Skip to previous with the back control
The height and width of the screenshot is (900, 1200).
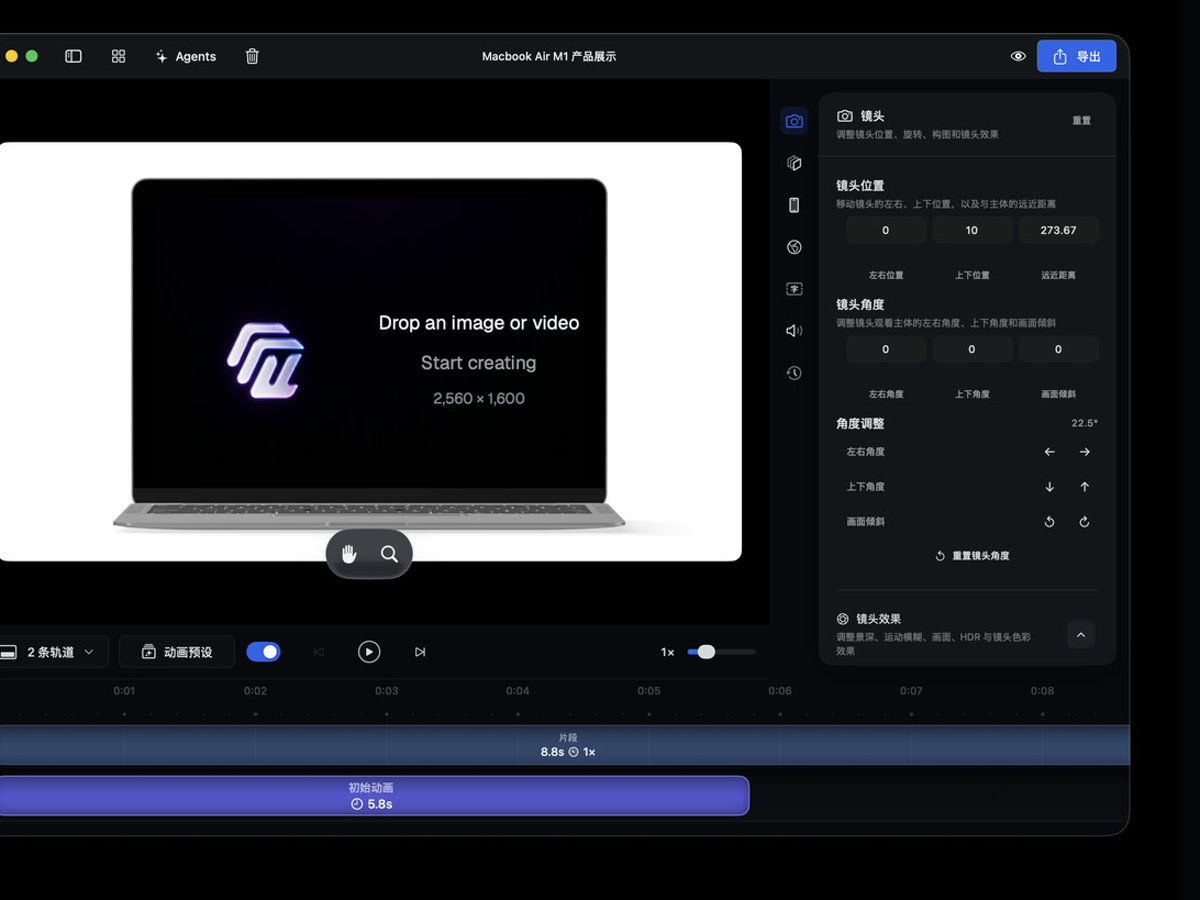pos(319,652)
